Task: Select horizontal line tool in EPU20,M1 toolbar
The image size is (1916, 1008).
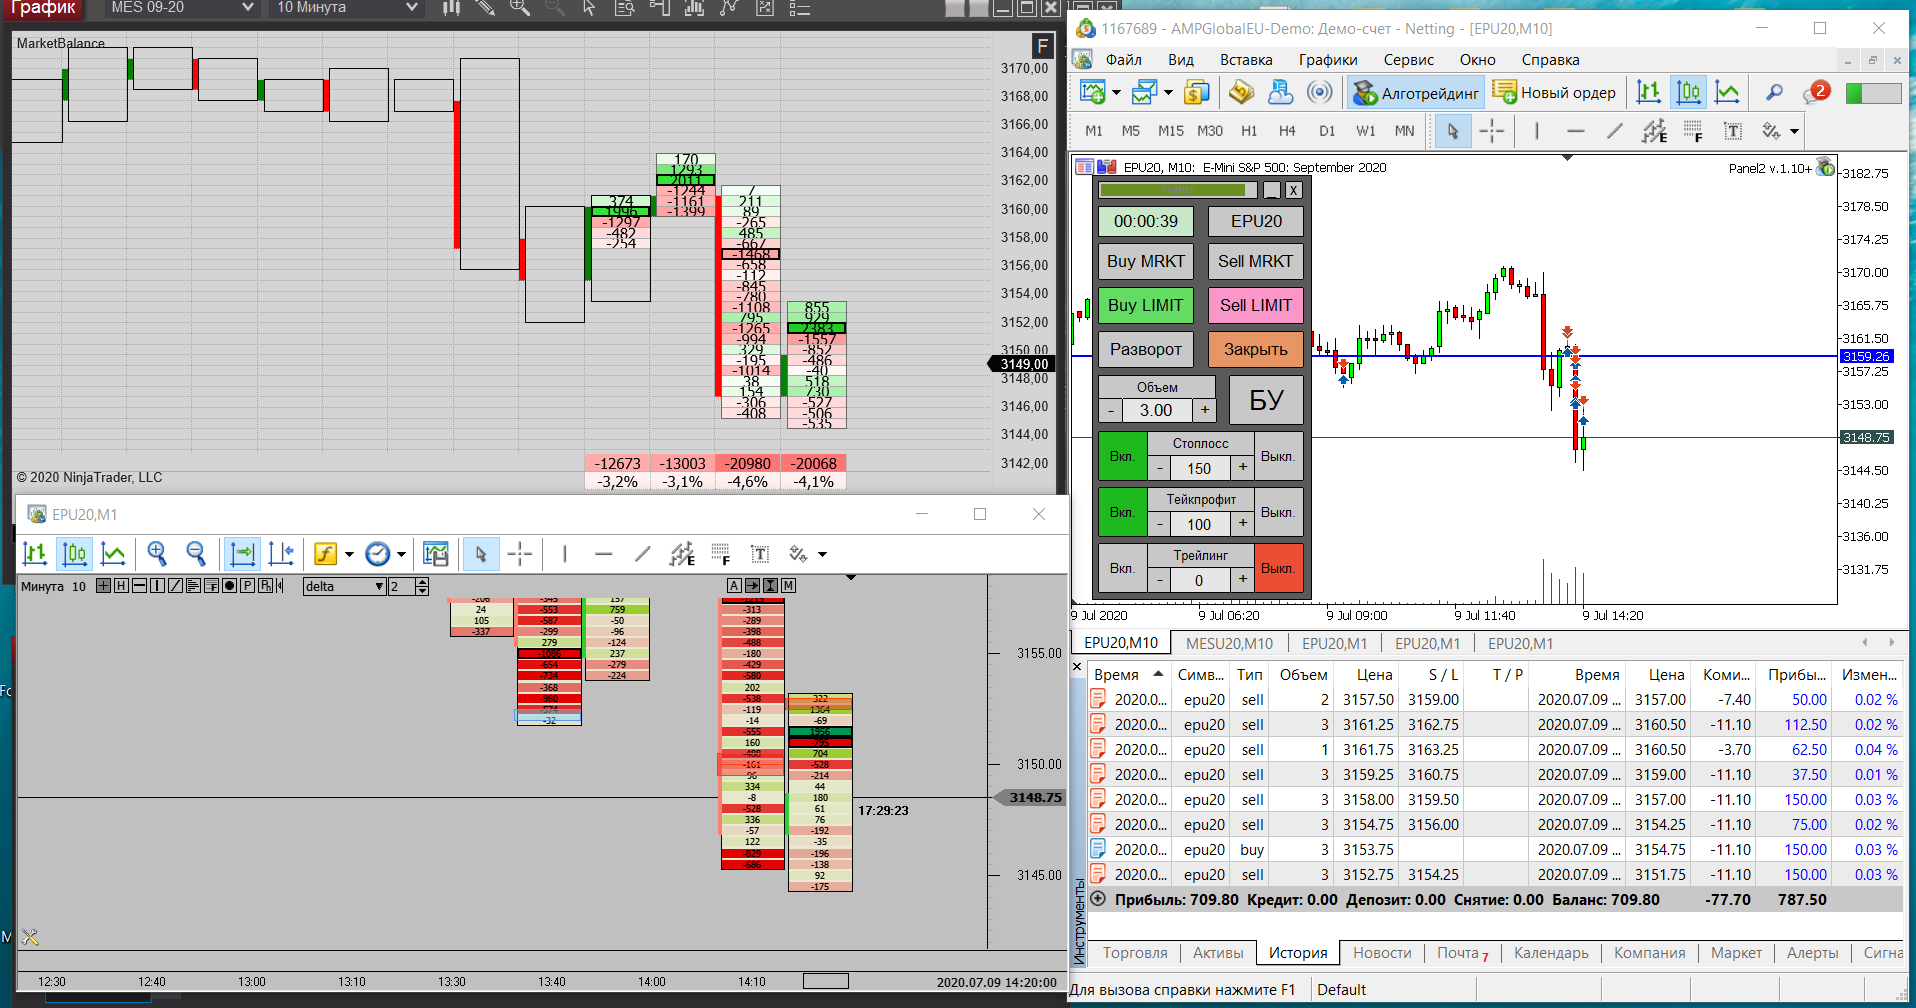Action: 603,553
